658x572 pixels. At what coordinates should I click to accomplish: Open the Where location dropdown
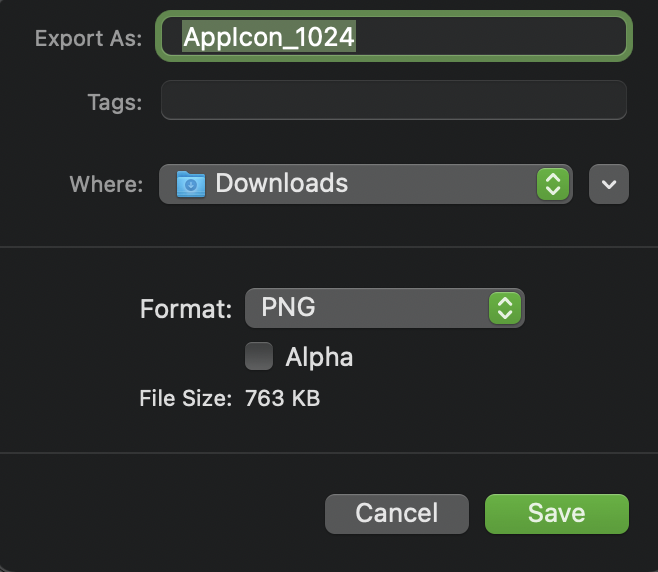point(365,184)
